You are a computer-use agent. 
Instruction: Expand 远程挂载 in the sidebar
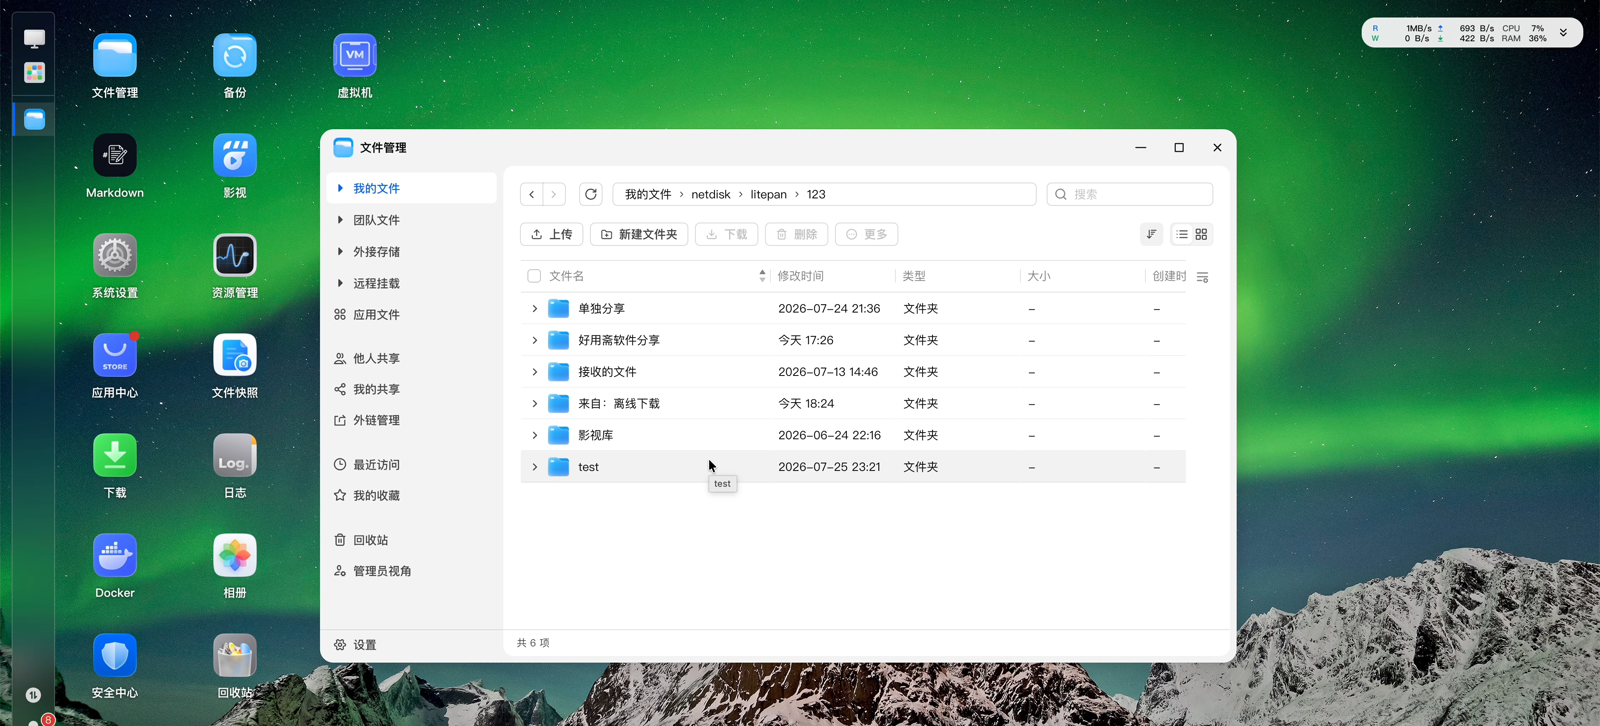(x=340, y=283)
